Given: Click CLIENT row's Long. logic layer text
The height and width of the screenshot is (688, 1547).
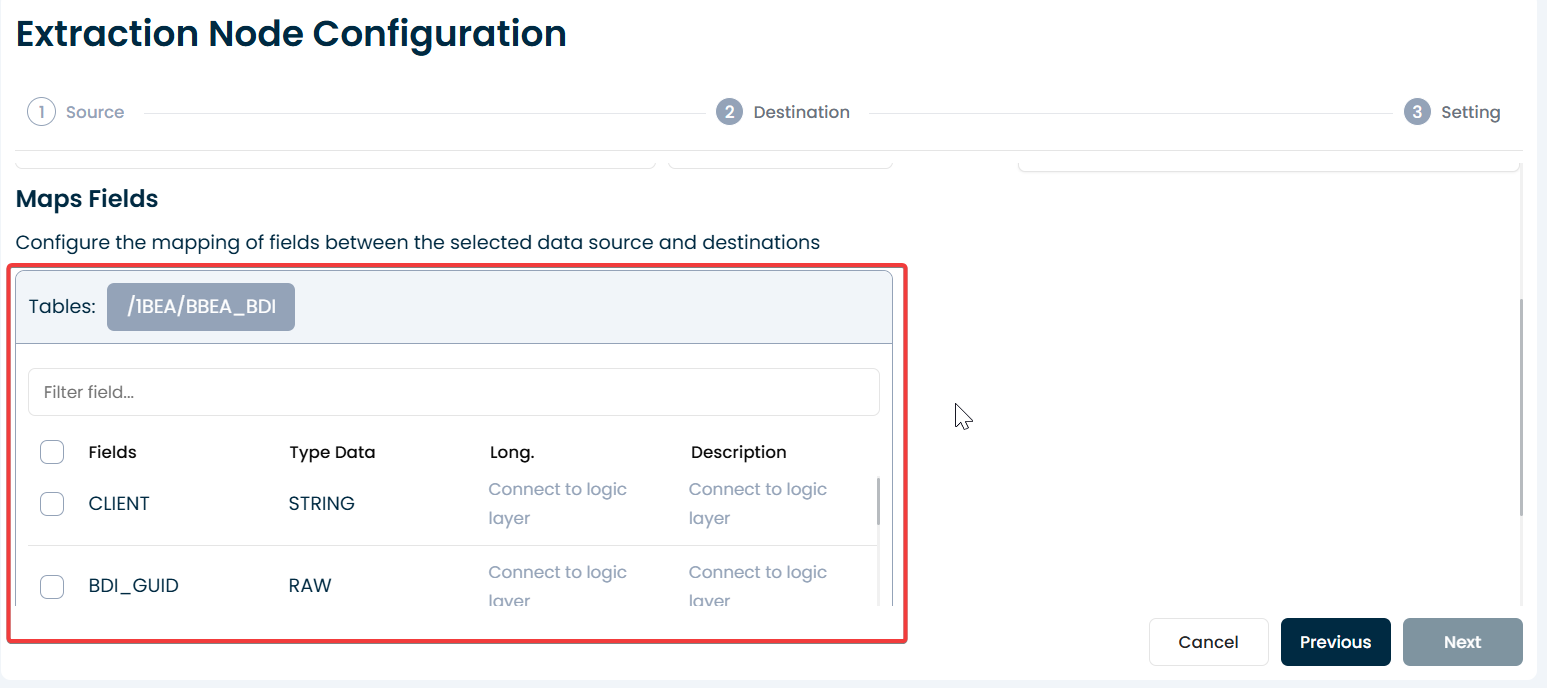Looking at the screenshot, I should tap(557, 503).
